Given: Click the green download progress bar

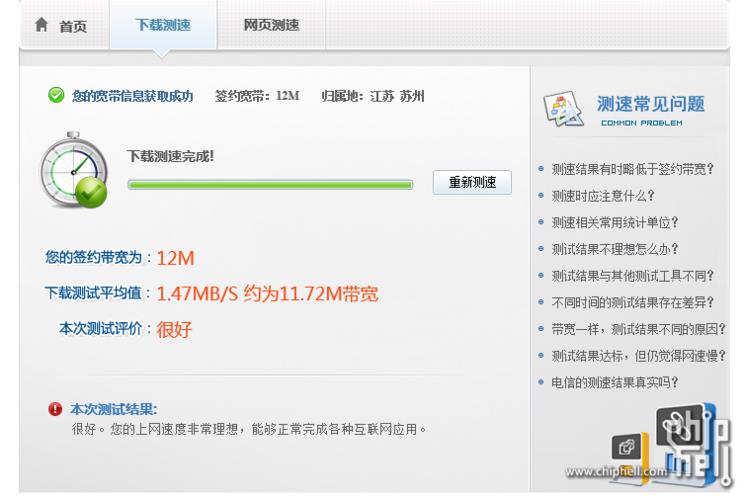Looking at the screenshot, I should pos(270,185).
